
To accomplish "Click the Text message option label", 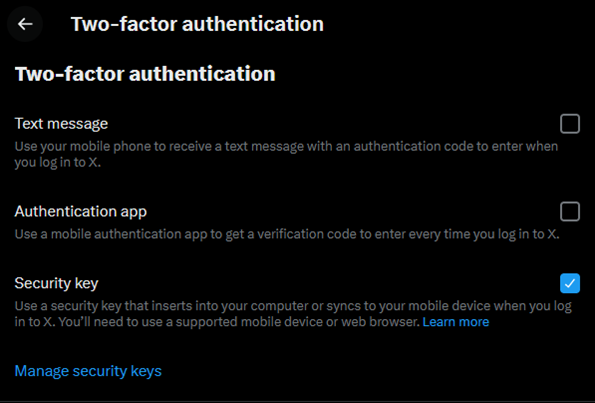I will (x=61, y=124).
